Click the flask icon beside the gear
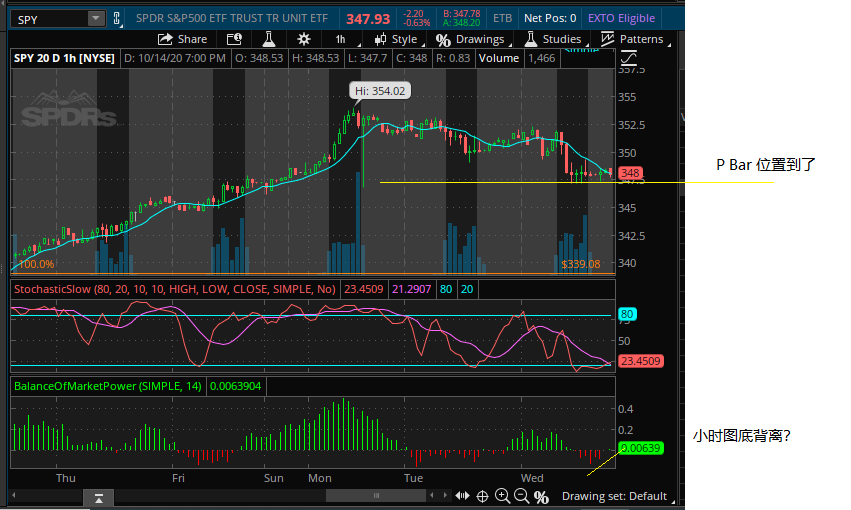This screenshot has height=510, width=851. 269,39
